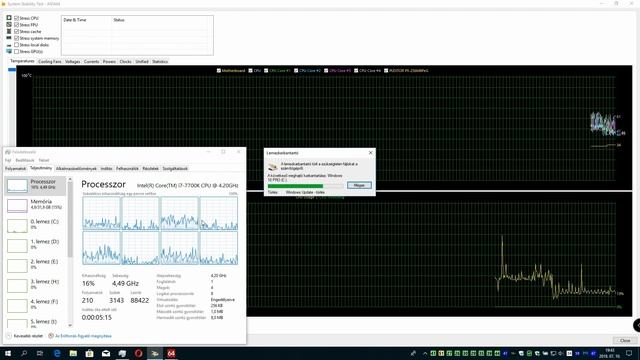Switch to AIDA64 via its taskbar icon
This screenshot has width=640, height=360.
point(171,353)
